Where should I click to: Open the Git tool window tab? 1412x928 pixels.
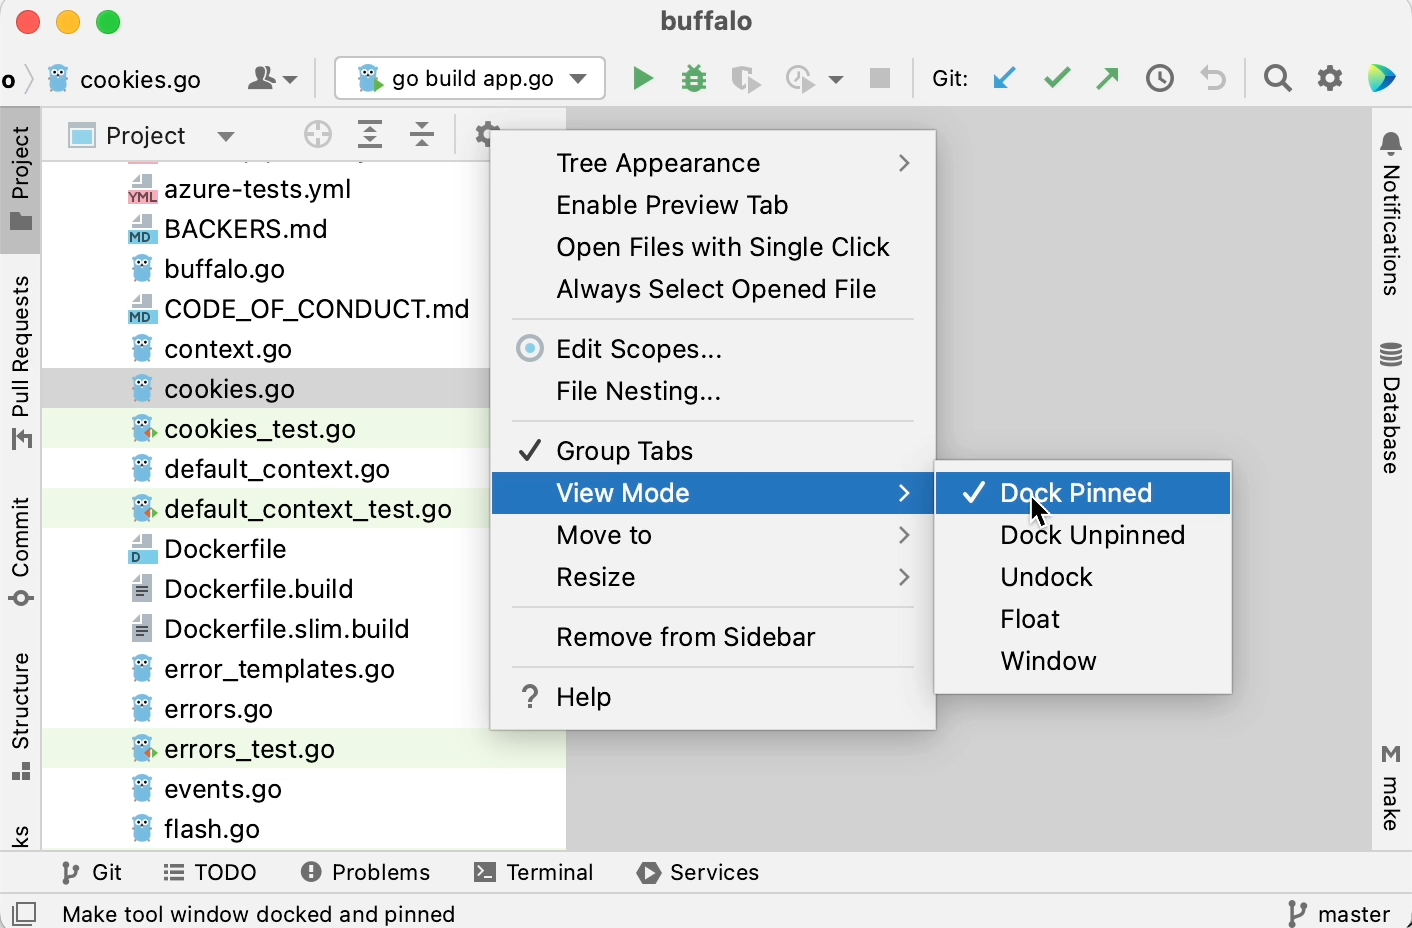pyautogui.click(x=92, y=872)
